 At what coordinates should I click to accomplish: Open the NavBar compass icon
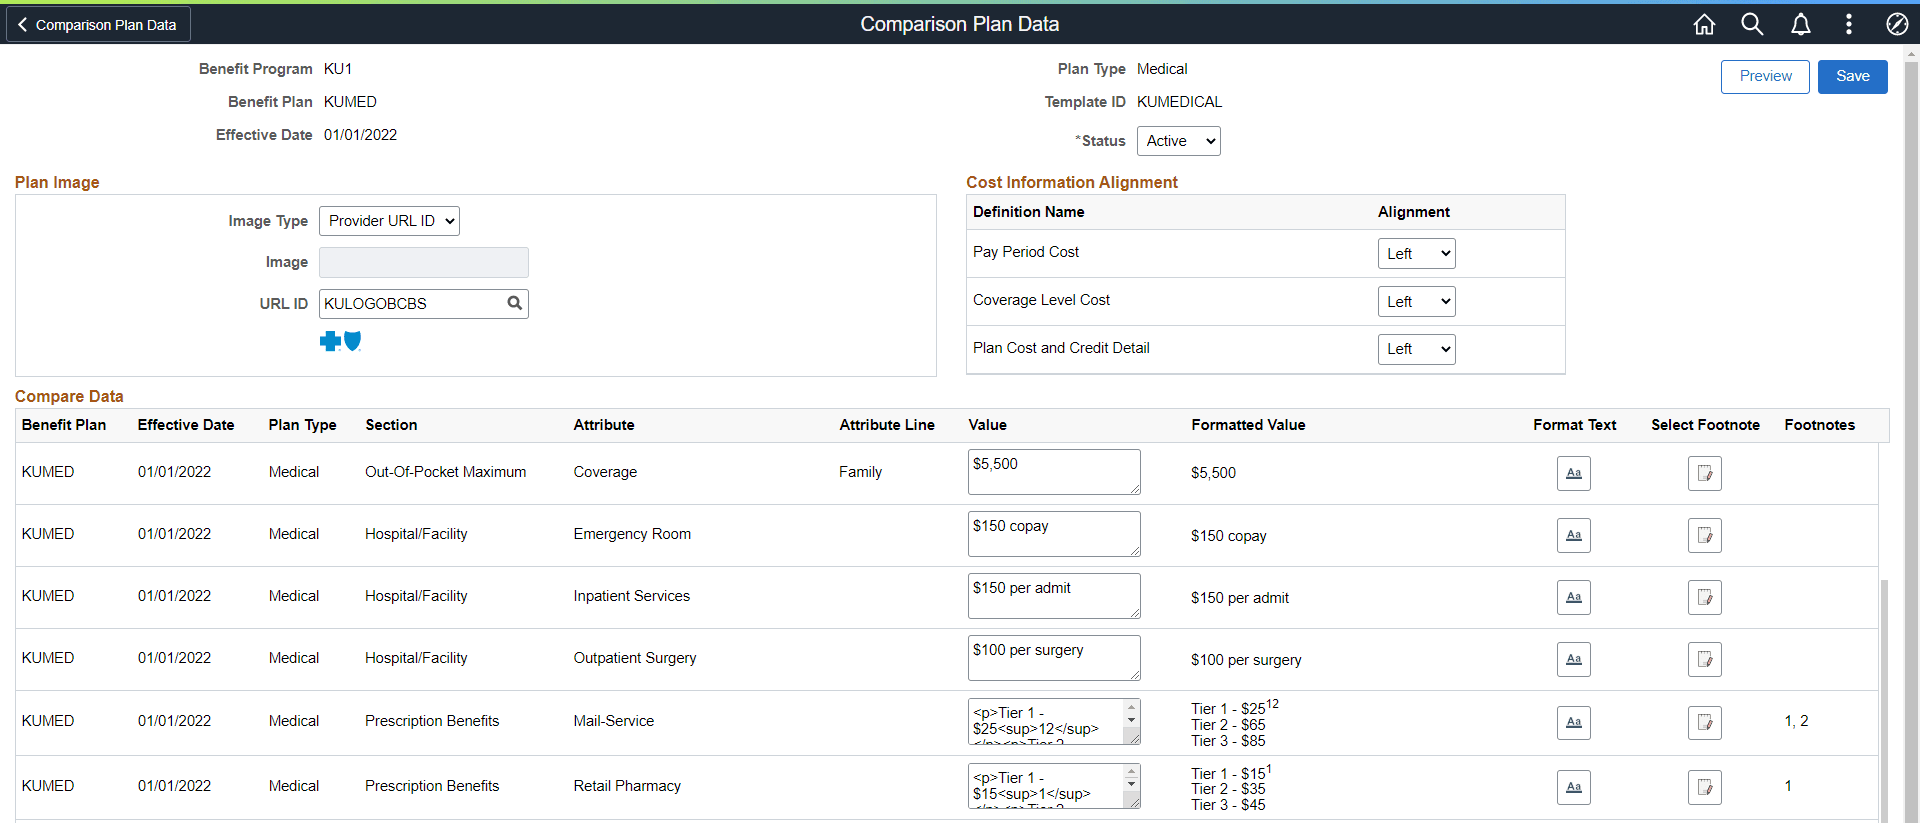1897,24
